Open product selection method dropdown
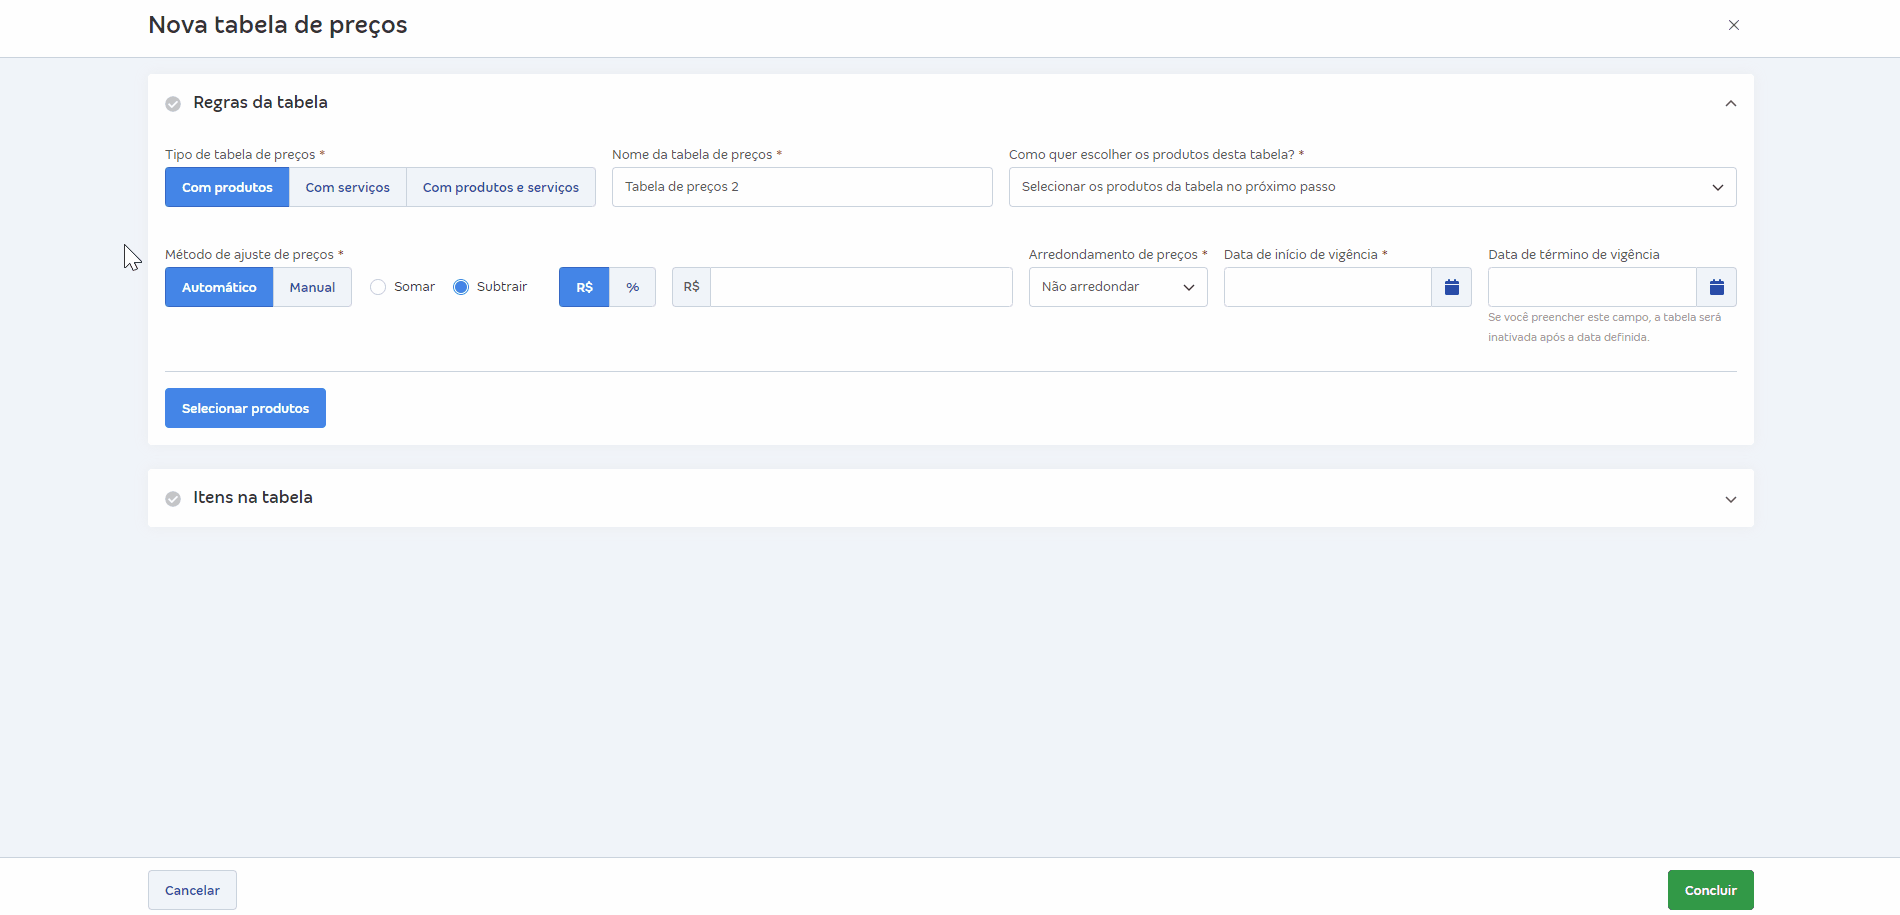The image size is (1900, 915). (x=1372, y=187)
